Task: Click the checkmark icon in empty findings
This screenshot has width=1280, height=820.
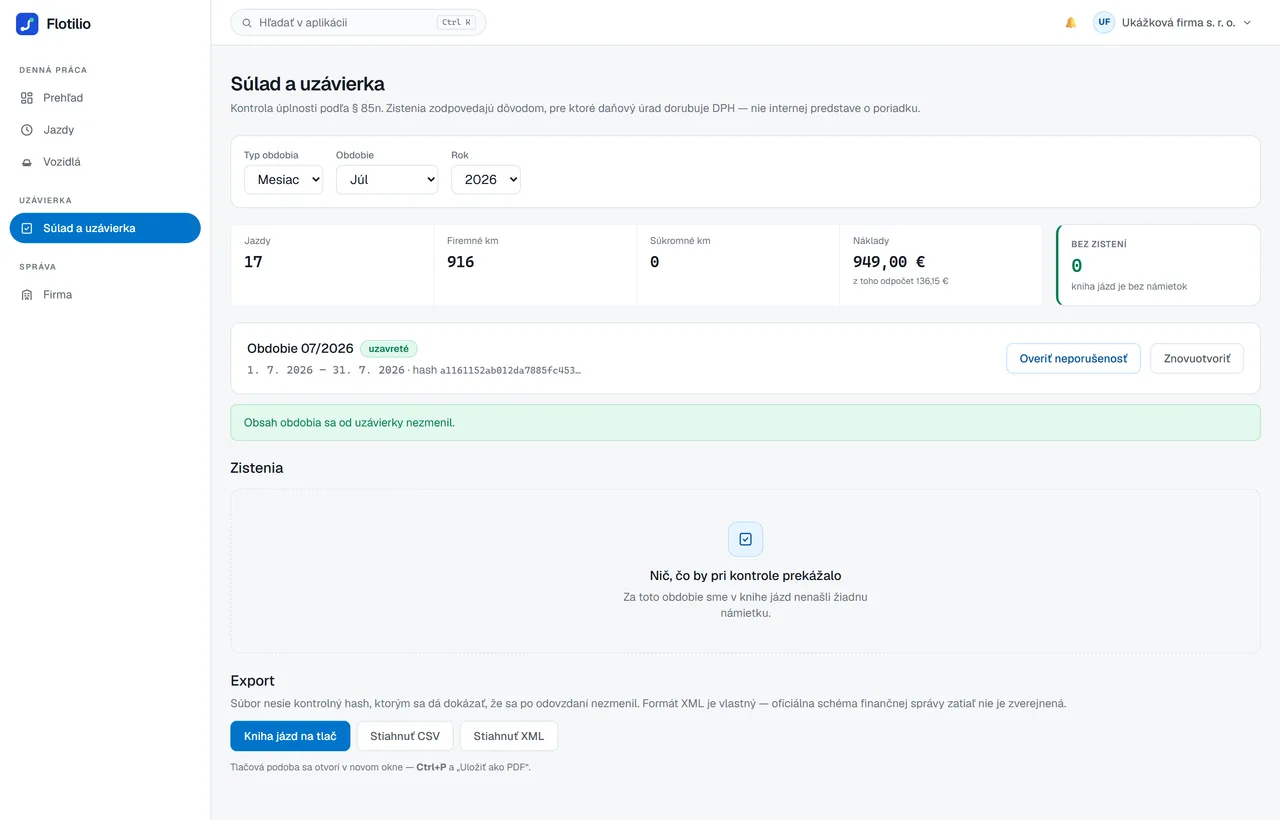Action: pyautogui.click(x=745, y=539)
